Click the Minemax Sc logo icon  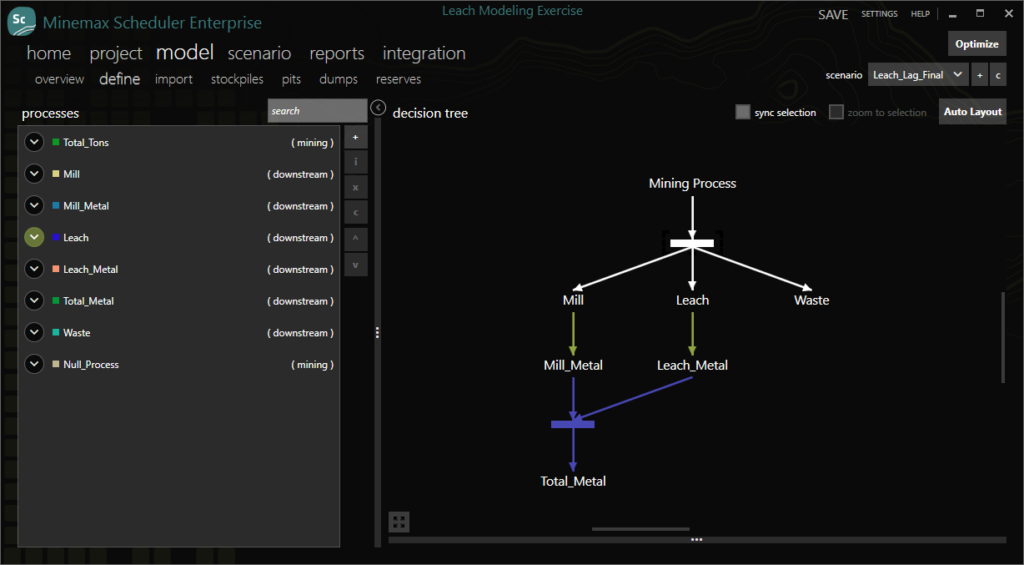coord(21,22)
